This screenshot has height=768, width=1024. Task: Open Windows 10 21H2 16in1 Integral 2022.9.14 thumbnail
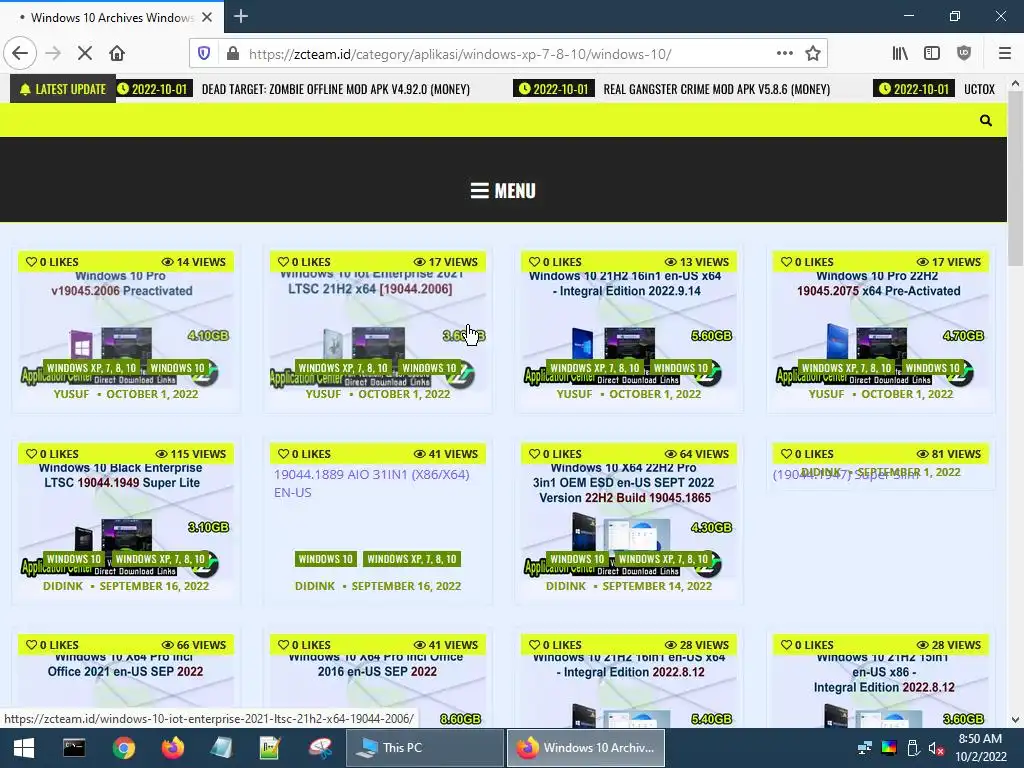point(629,320)
